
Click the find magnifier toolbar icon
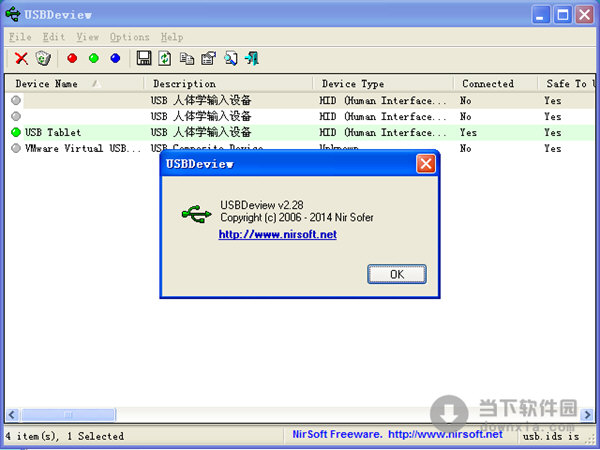231,59
